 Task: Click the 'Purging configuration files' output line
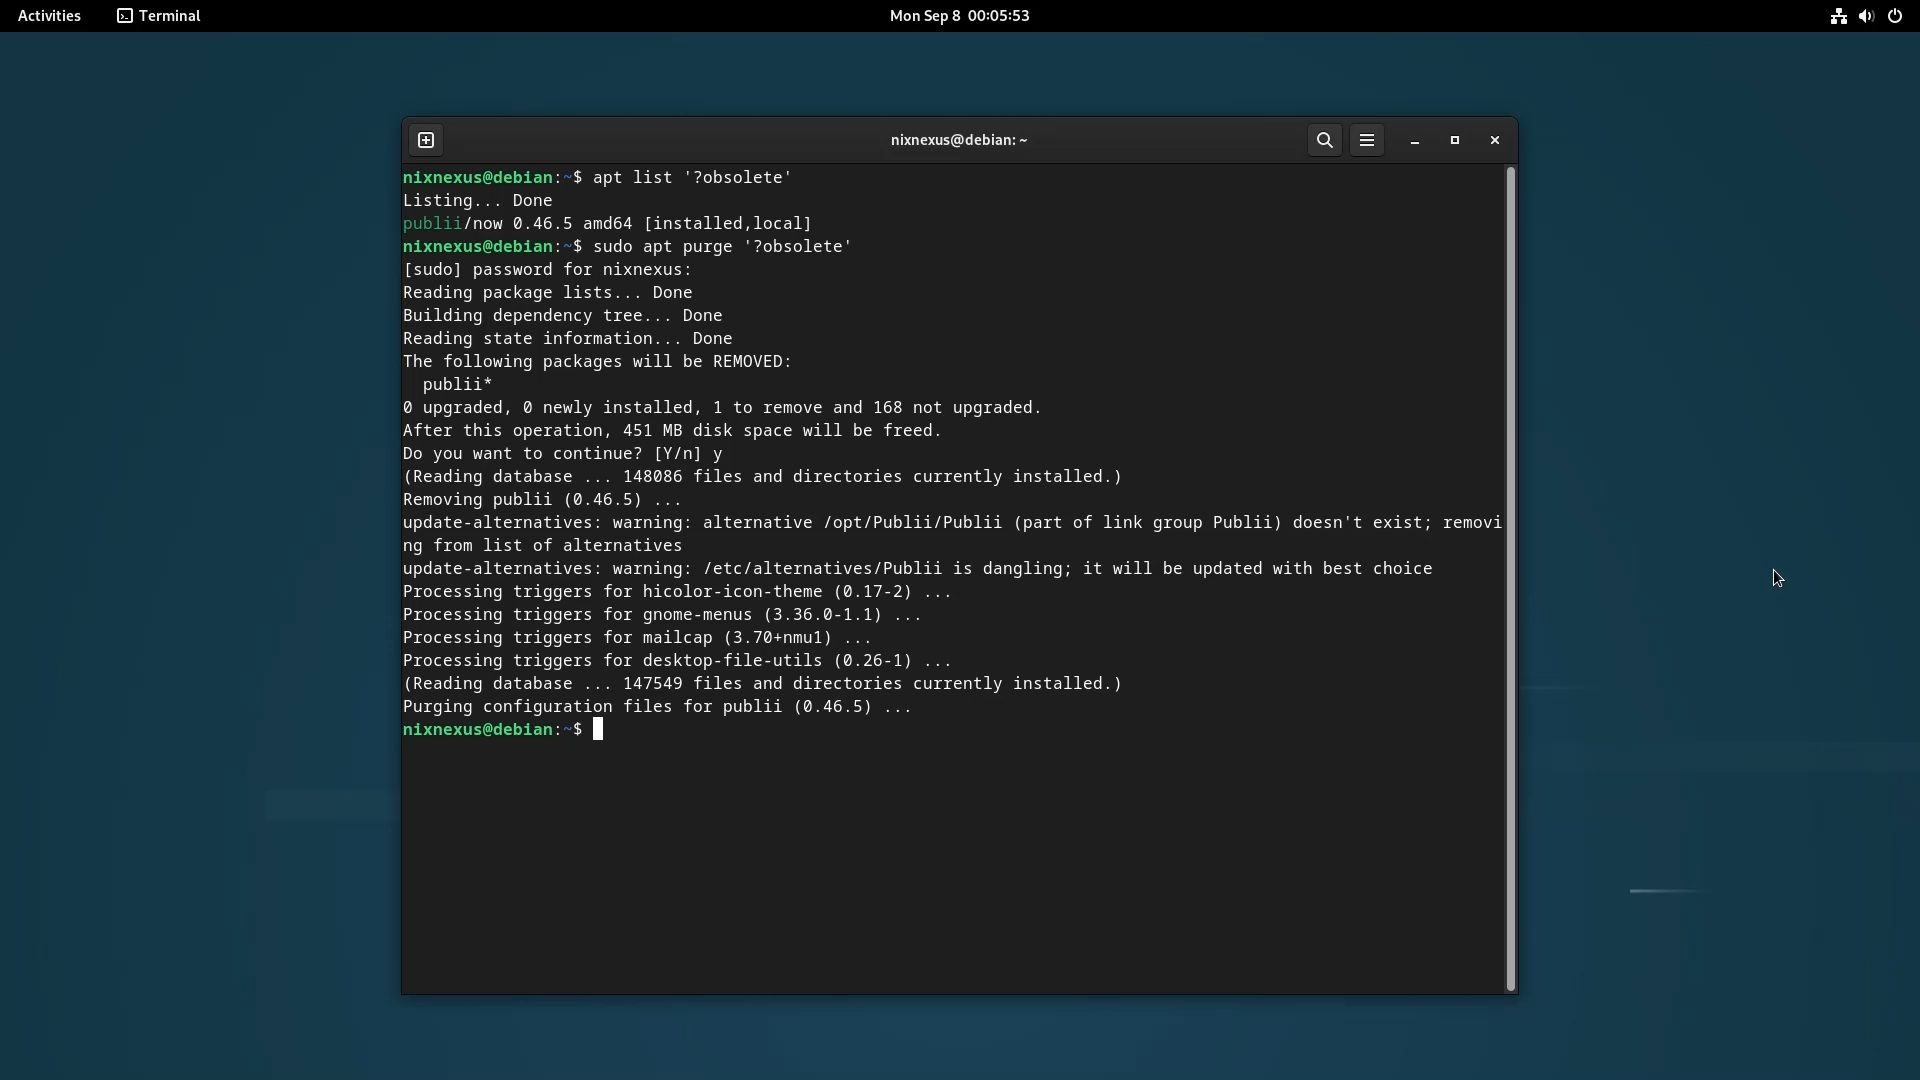click(x=657, y=707)
